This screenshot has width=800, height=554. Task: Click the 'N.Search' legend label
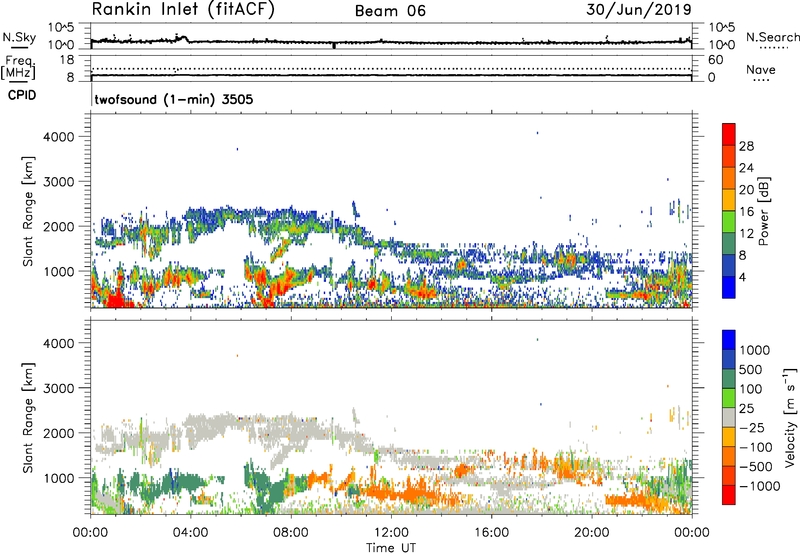click(772, 37)
